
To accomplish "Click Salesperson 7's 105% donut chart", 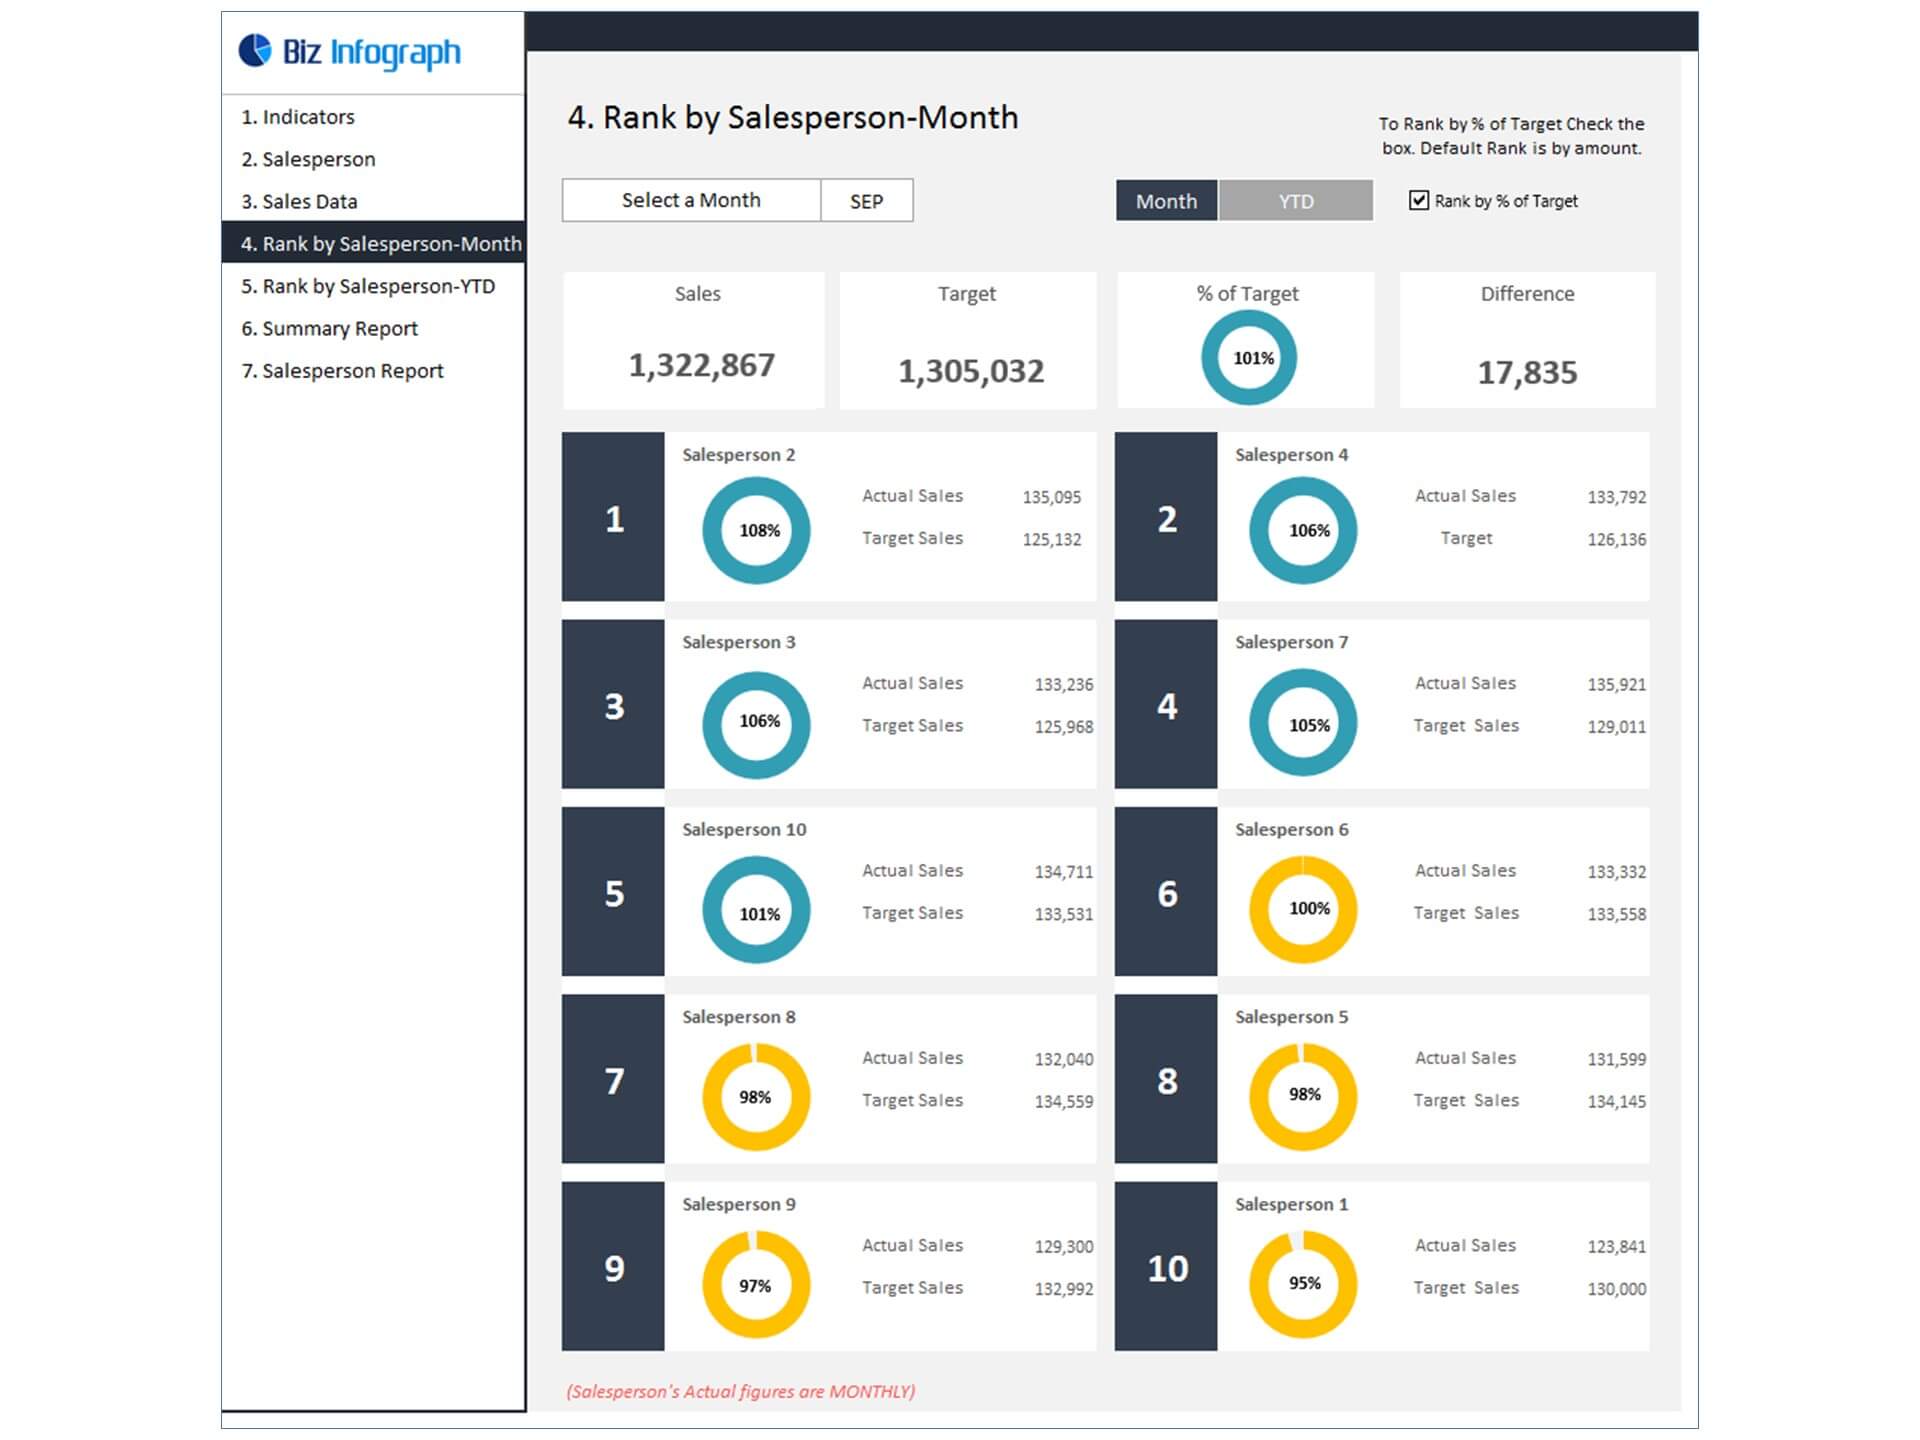I will coord(1303,723).
